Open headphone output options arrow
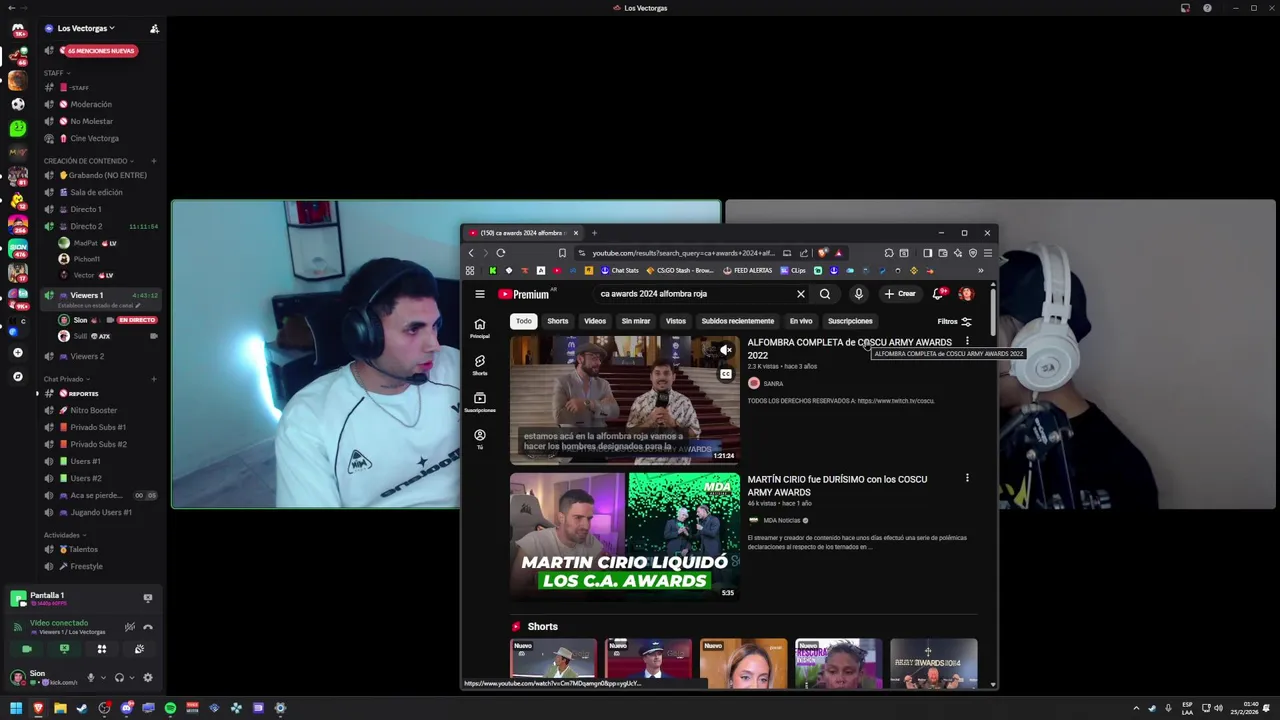 click(131, 678)
